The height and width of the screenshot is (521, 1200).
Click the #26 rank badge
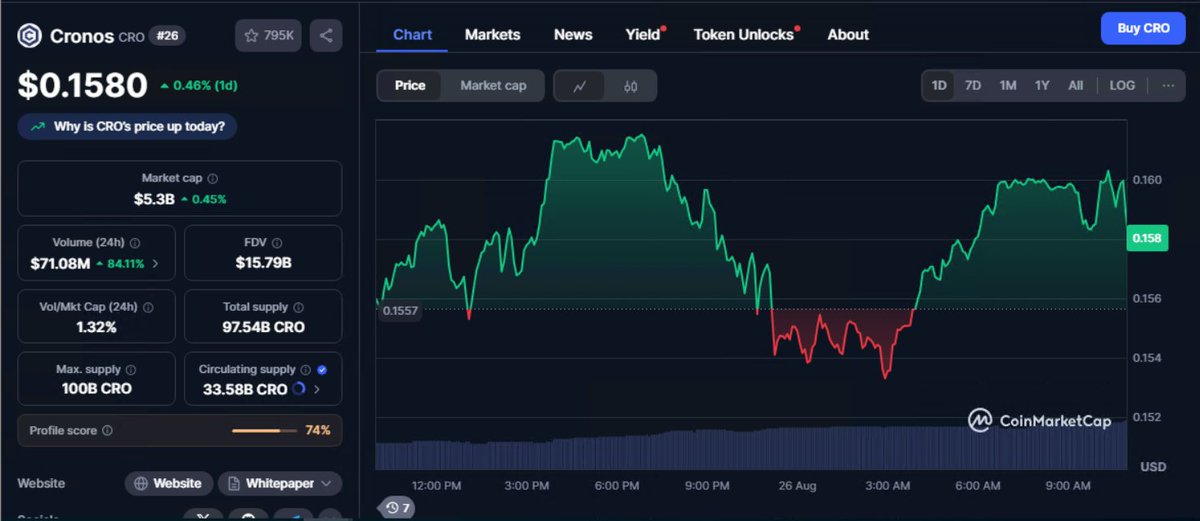tap(167, 36)
